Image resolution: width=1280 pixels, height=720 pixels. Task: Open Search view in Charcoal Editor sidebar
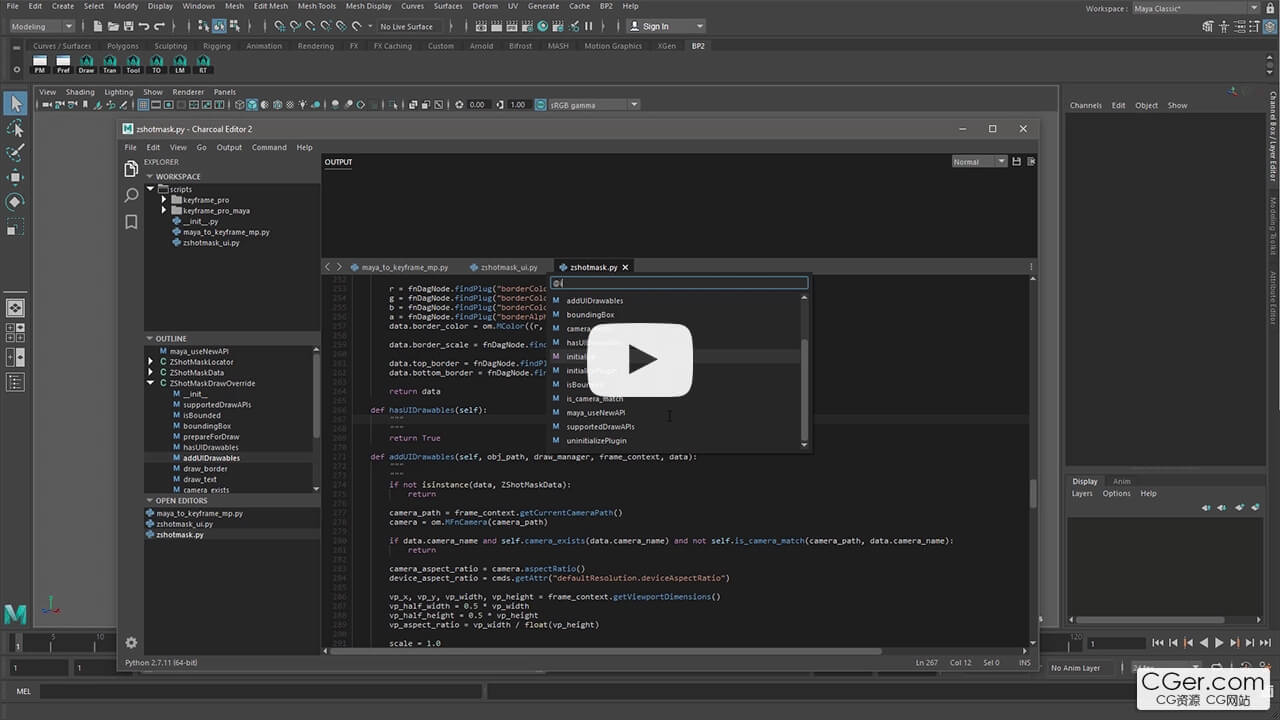131,196
